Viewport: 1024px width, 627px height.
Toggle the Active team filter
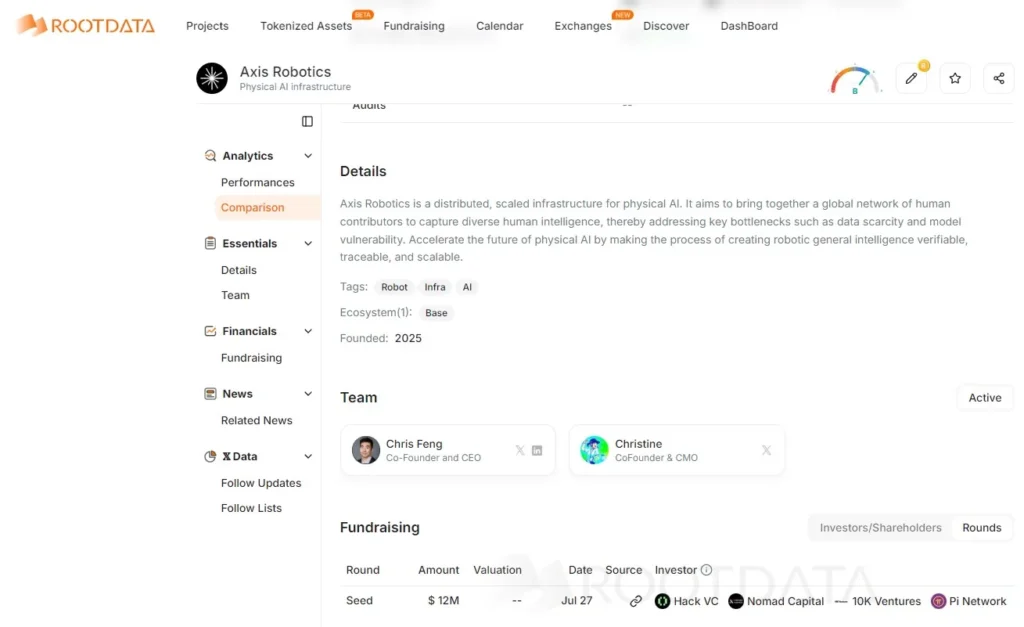point(985,398)
